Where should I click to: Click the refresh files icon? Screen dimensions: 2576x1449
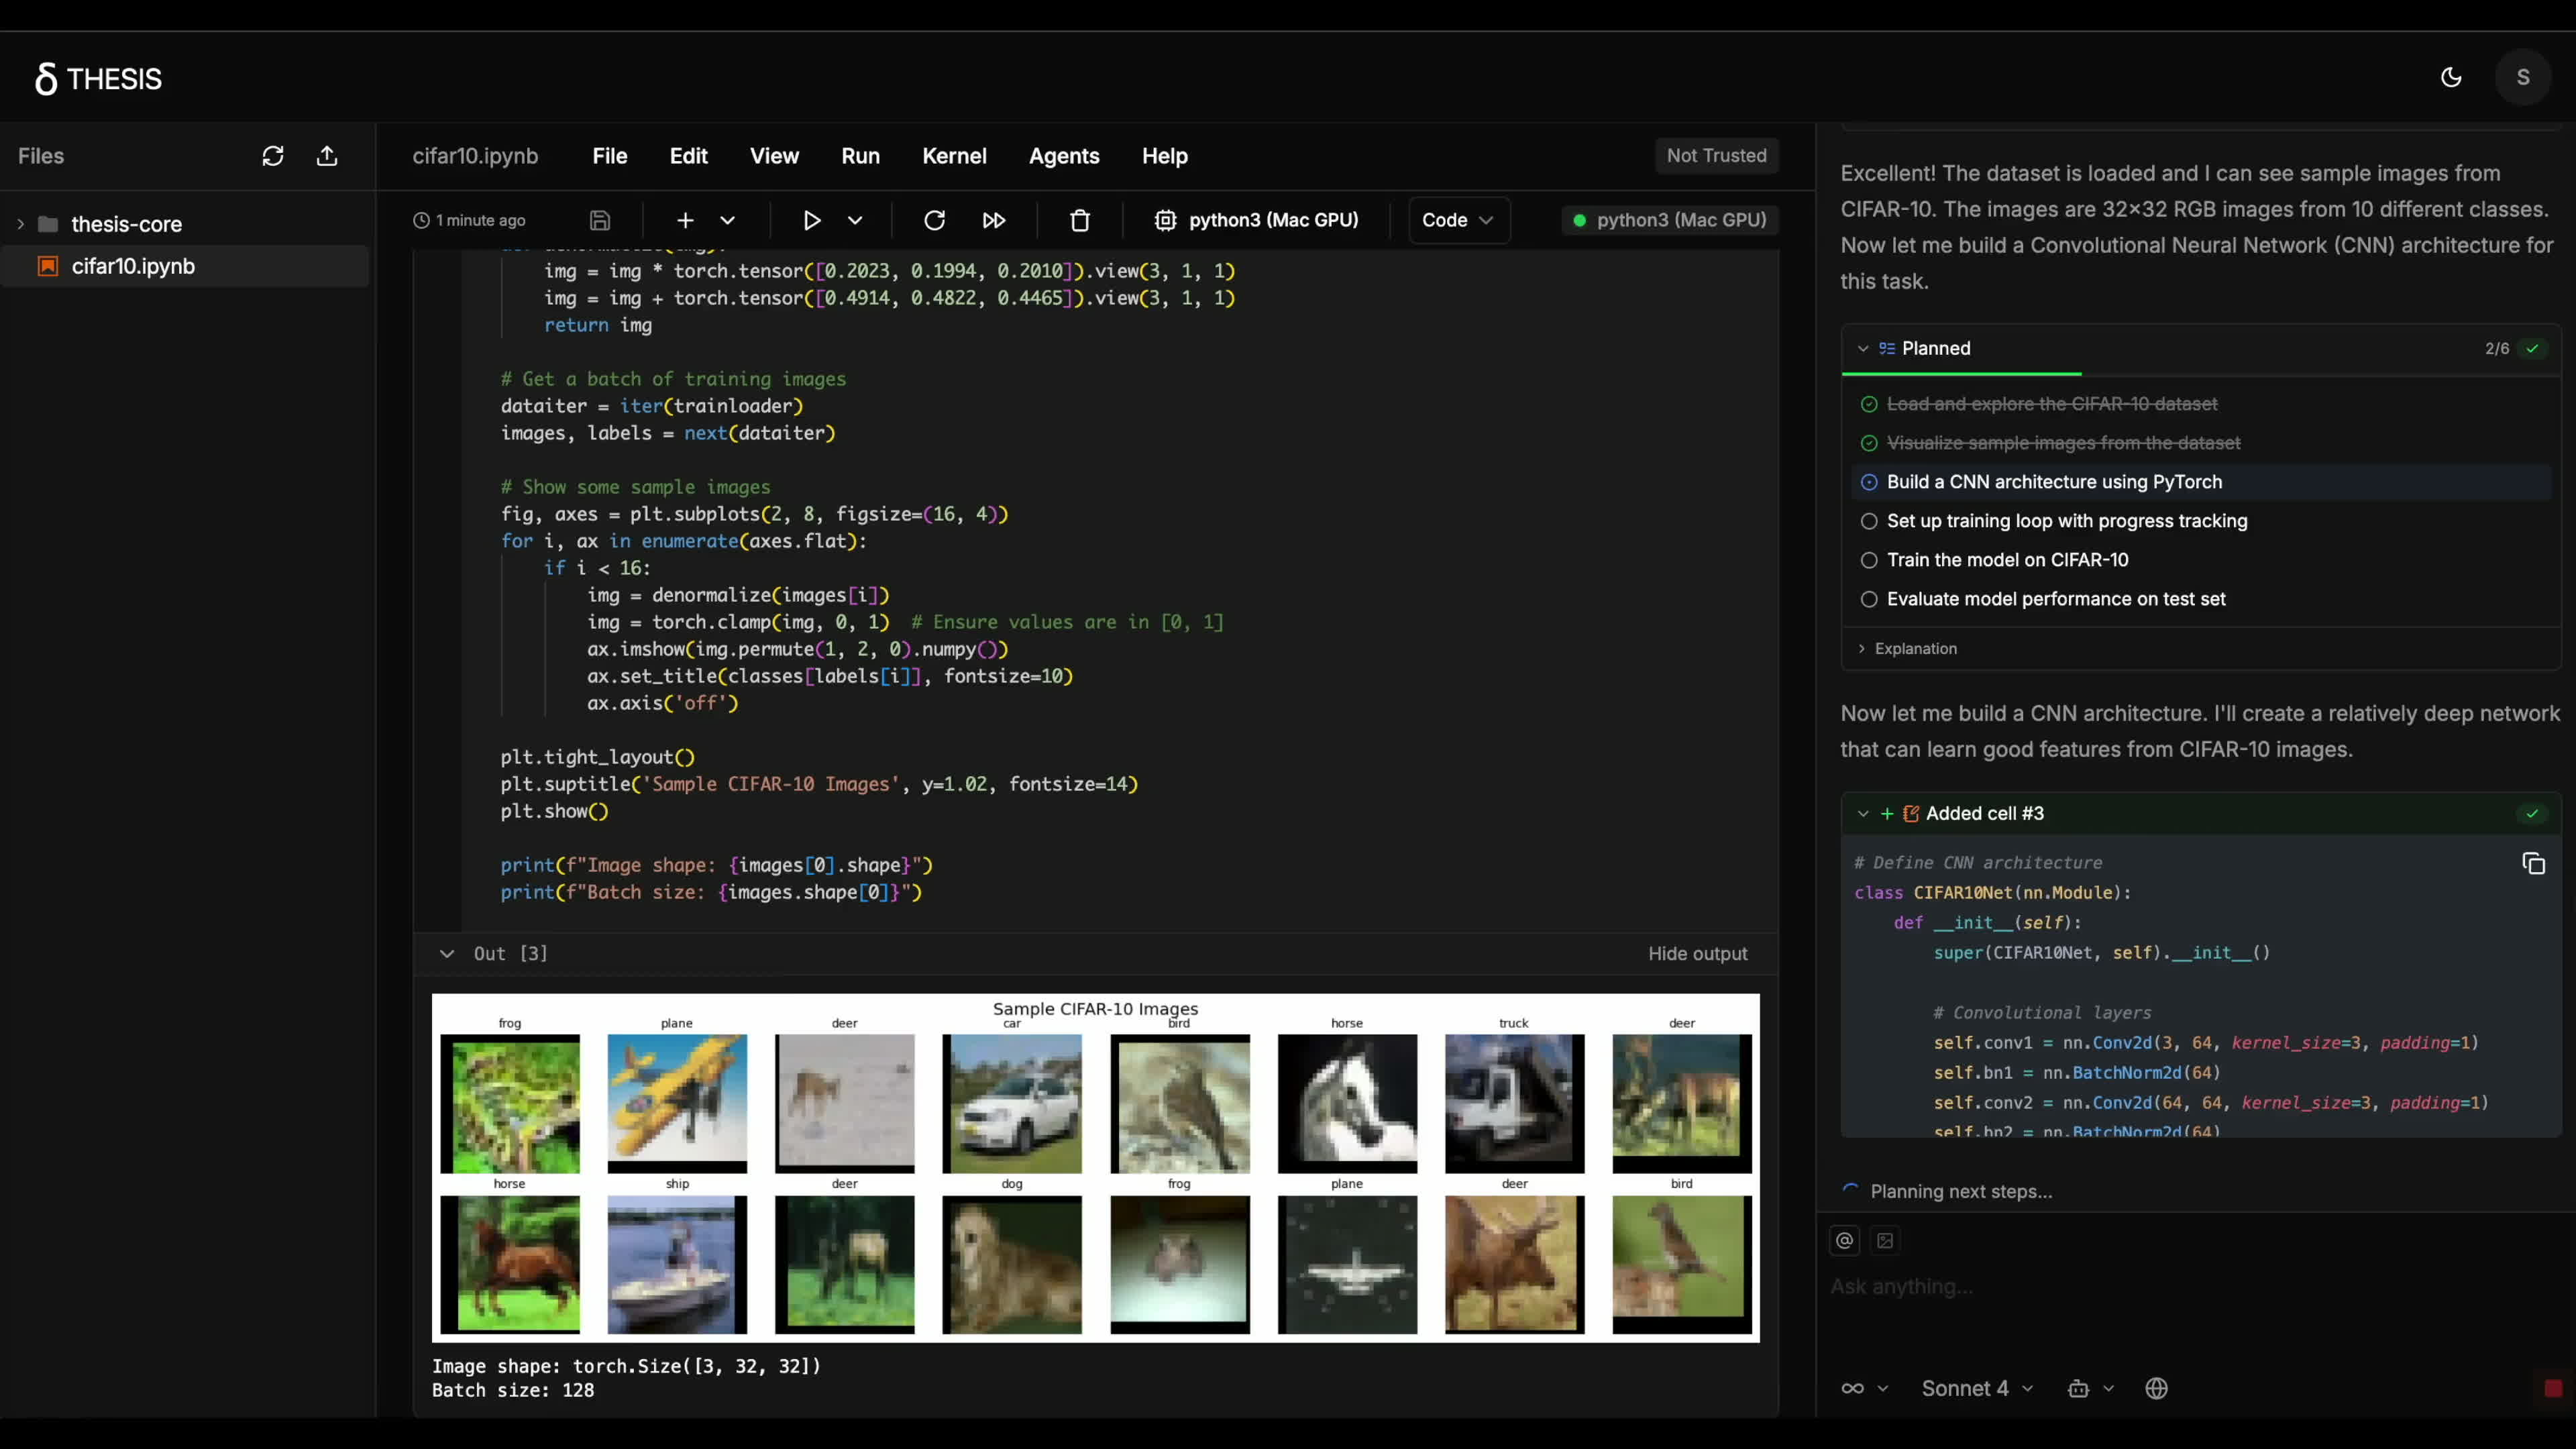pyautogui.click(x=273, y=156)
